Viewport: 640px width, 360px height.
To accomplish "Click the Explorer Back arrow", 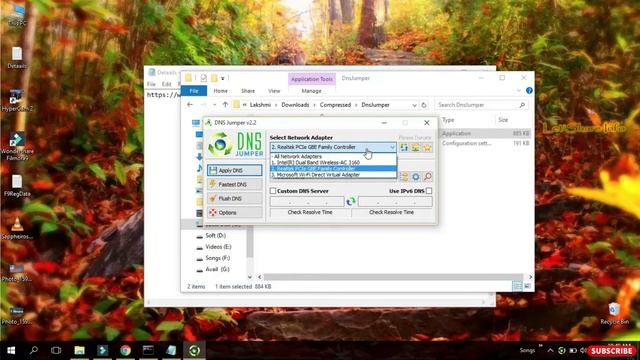I will pyautogui.click(x=190, y=105).
